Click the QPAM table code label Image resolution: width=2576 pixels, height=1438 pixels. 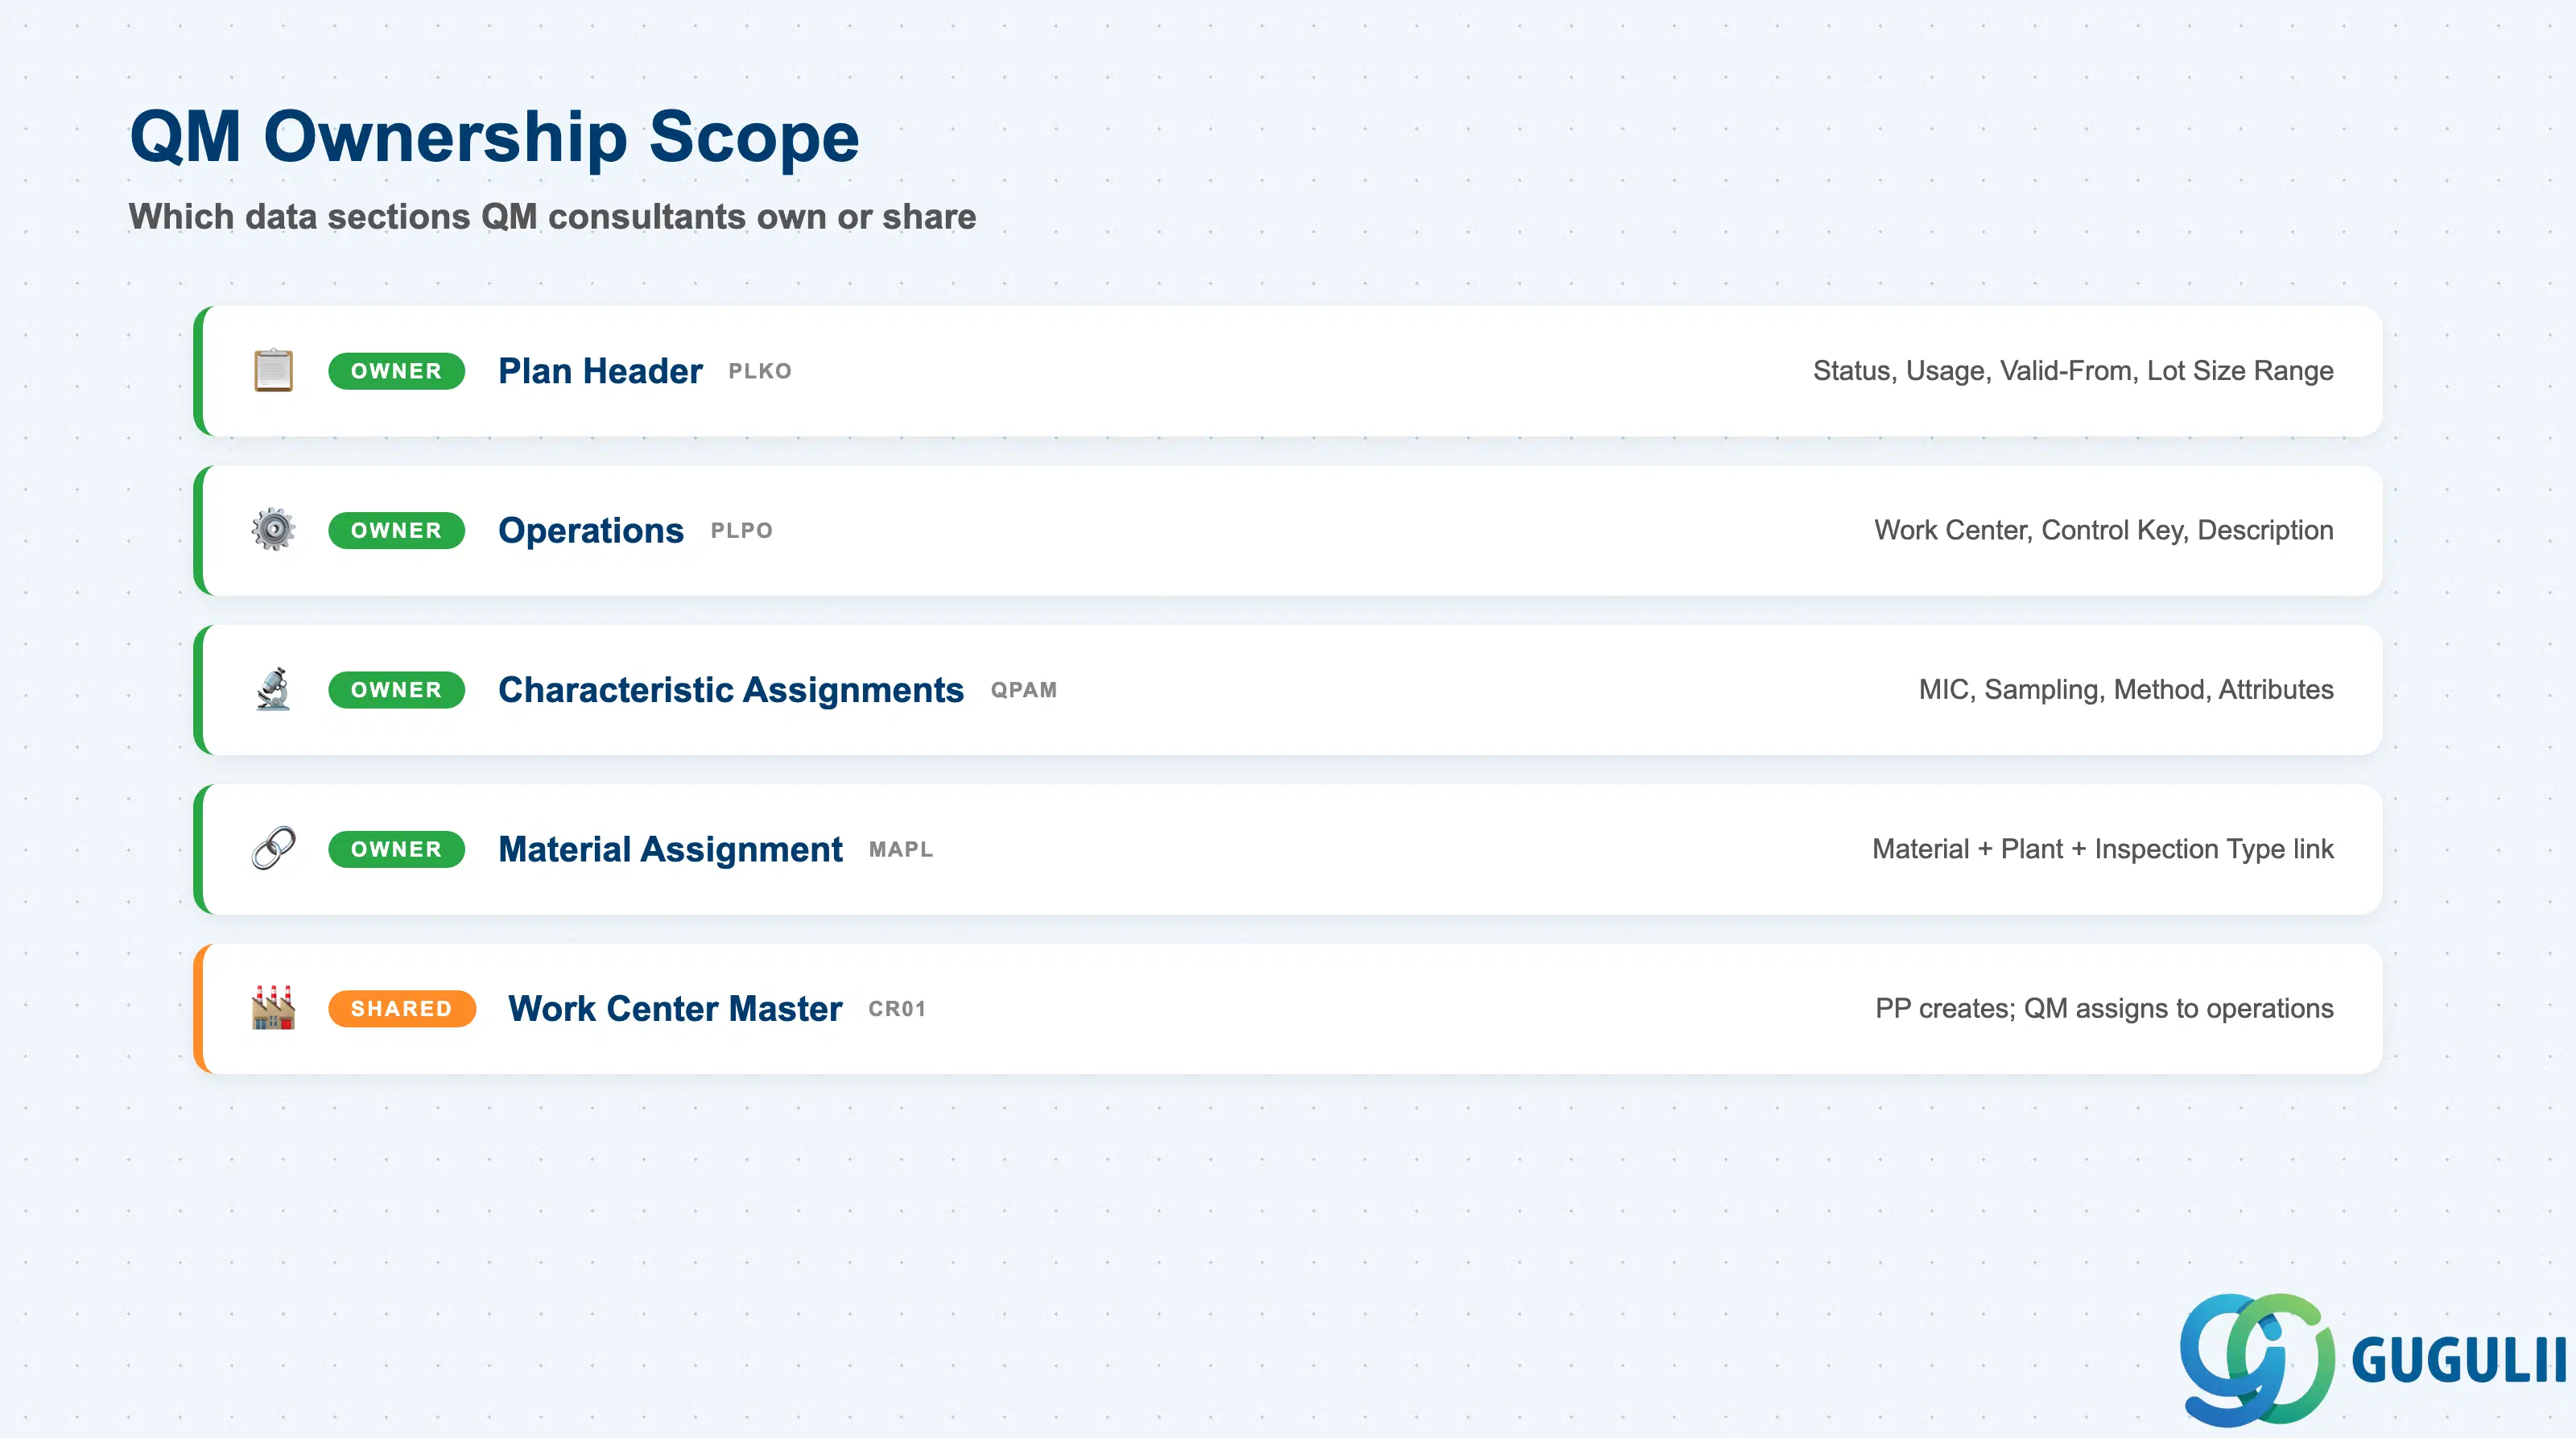pos(1023,690)
